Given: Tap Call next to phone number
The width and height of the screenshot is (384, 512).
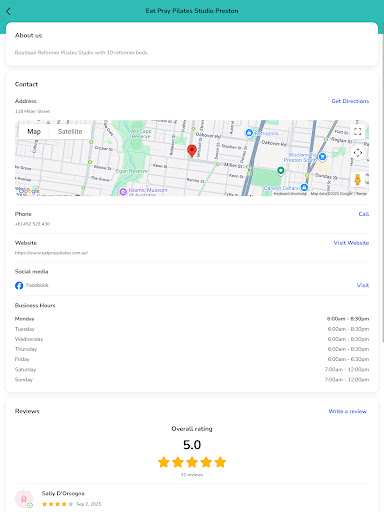Looking at the screenshot, I should (364, 214).
